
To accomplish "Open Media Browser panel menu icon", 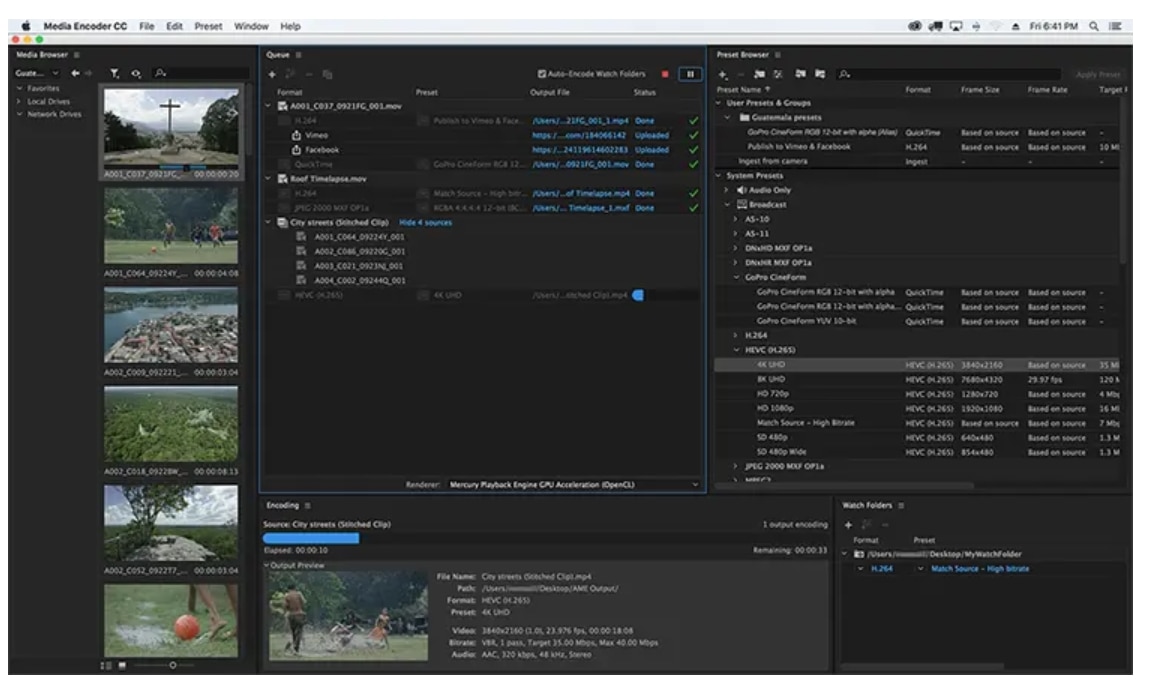I will (x=76, y=55).
